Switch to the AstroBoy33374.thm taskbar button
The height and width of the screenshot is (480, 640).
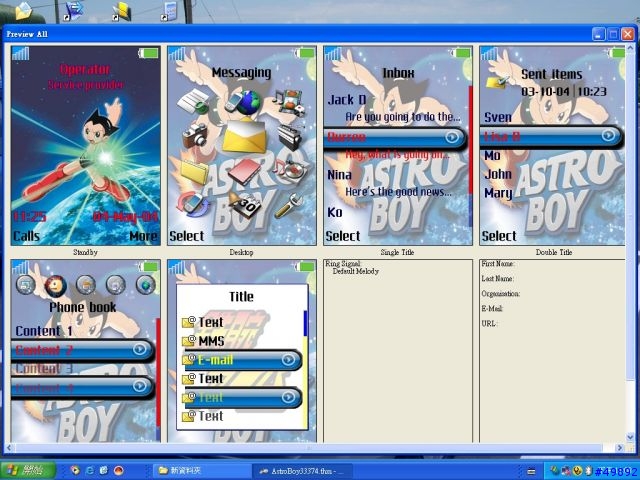coord(302,471)
